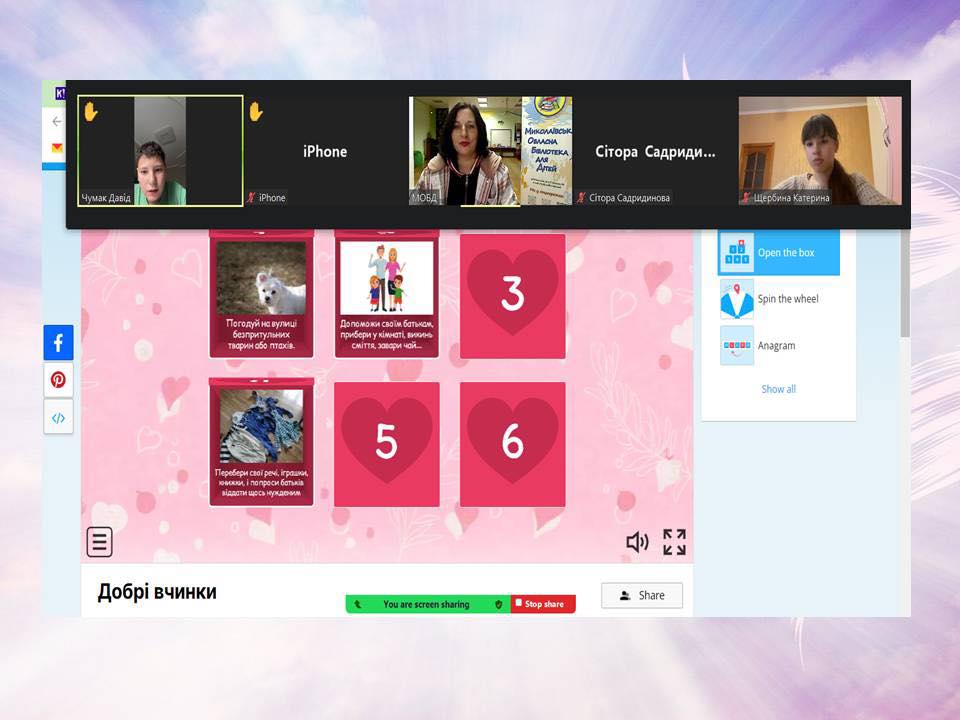This screenshot has height=720, width=960.
Task: Open the game hamburger menu
Action: (99, 542)
